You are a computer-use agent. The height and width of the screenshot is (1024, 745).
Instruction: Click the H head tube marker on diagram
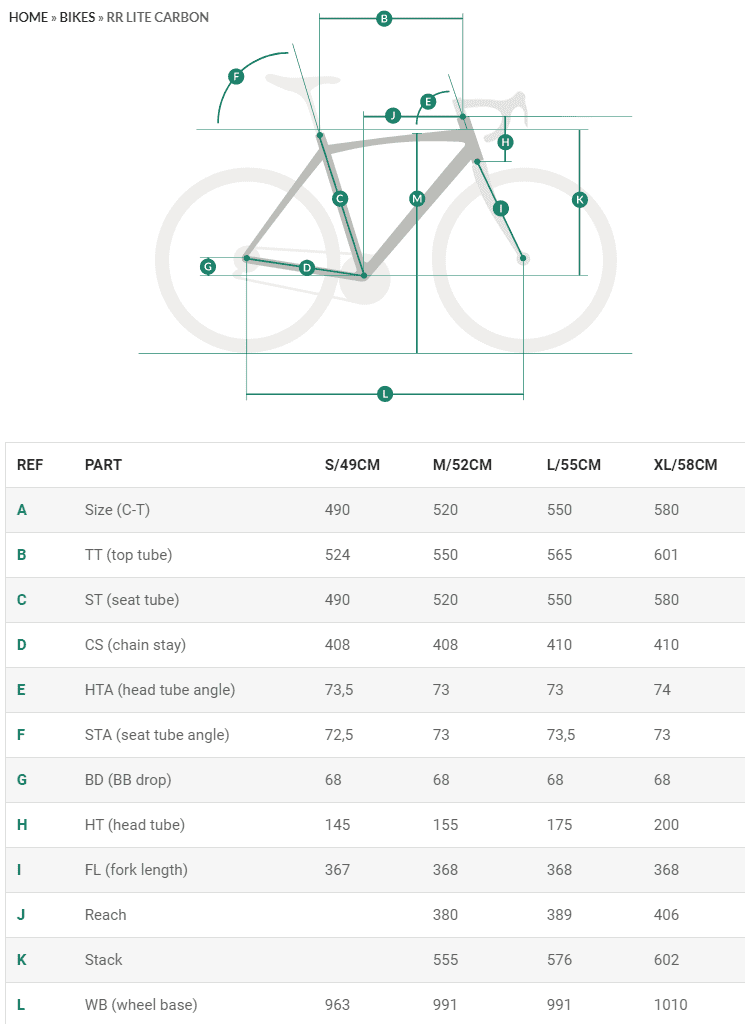(x=505, y=142)
